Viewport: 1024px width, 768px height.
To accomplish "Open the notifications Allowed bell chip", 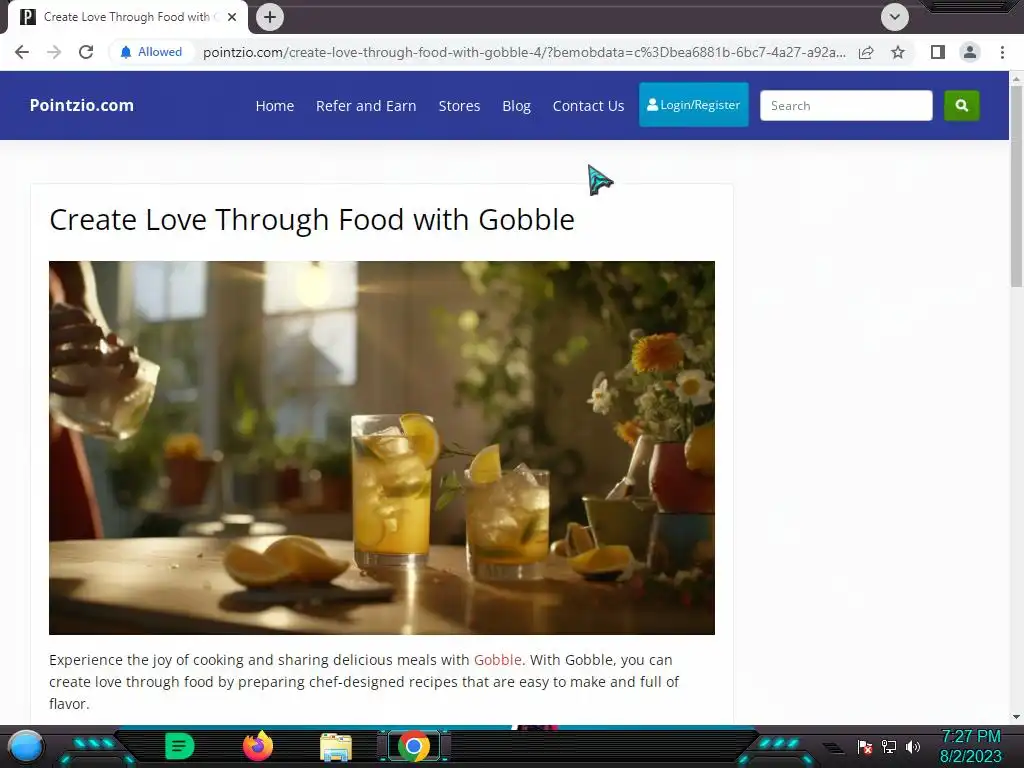I will coord(151,52).
